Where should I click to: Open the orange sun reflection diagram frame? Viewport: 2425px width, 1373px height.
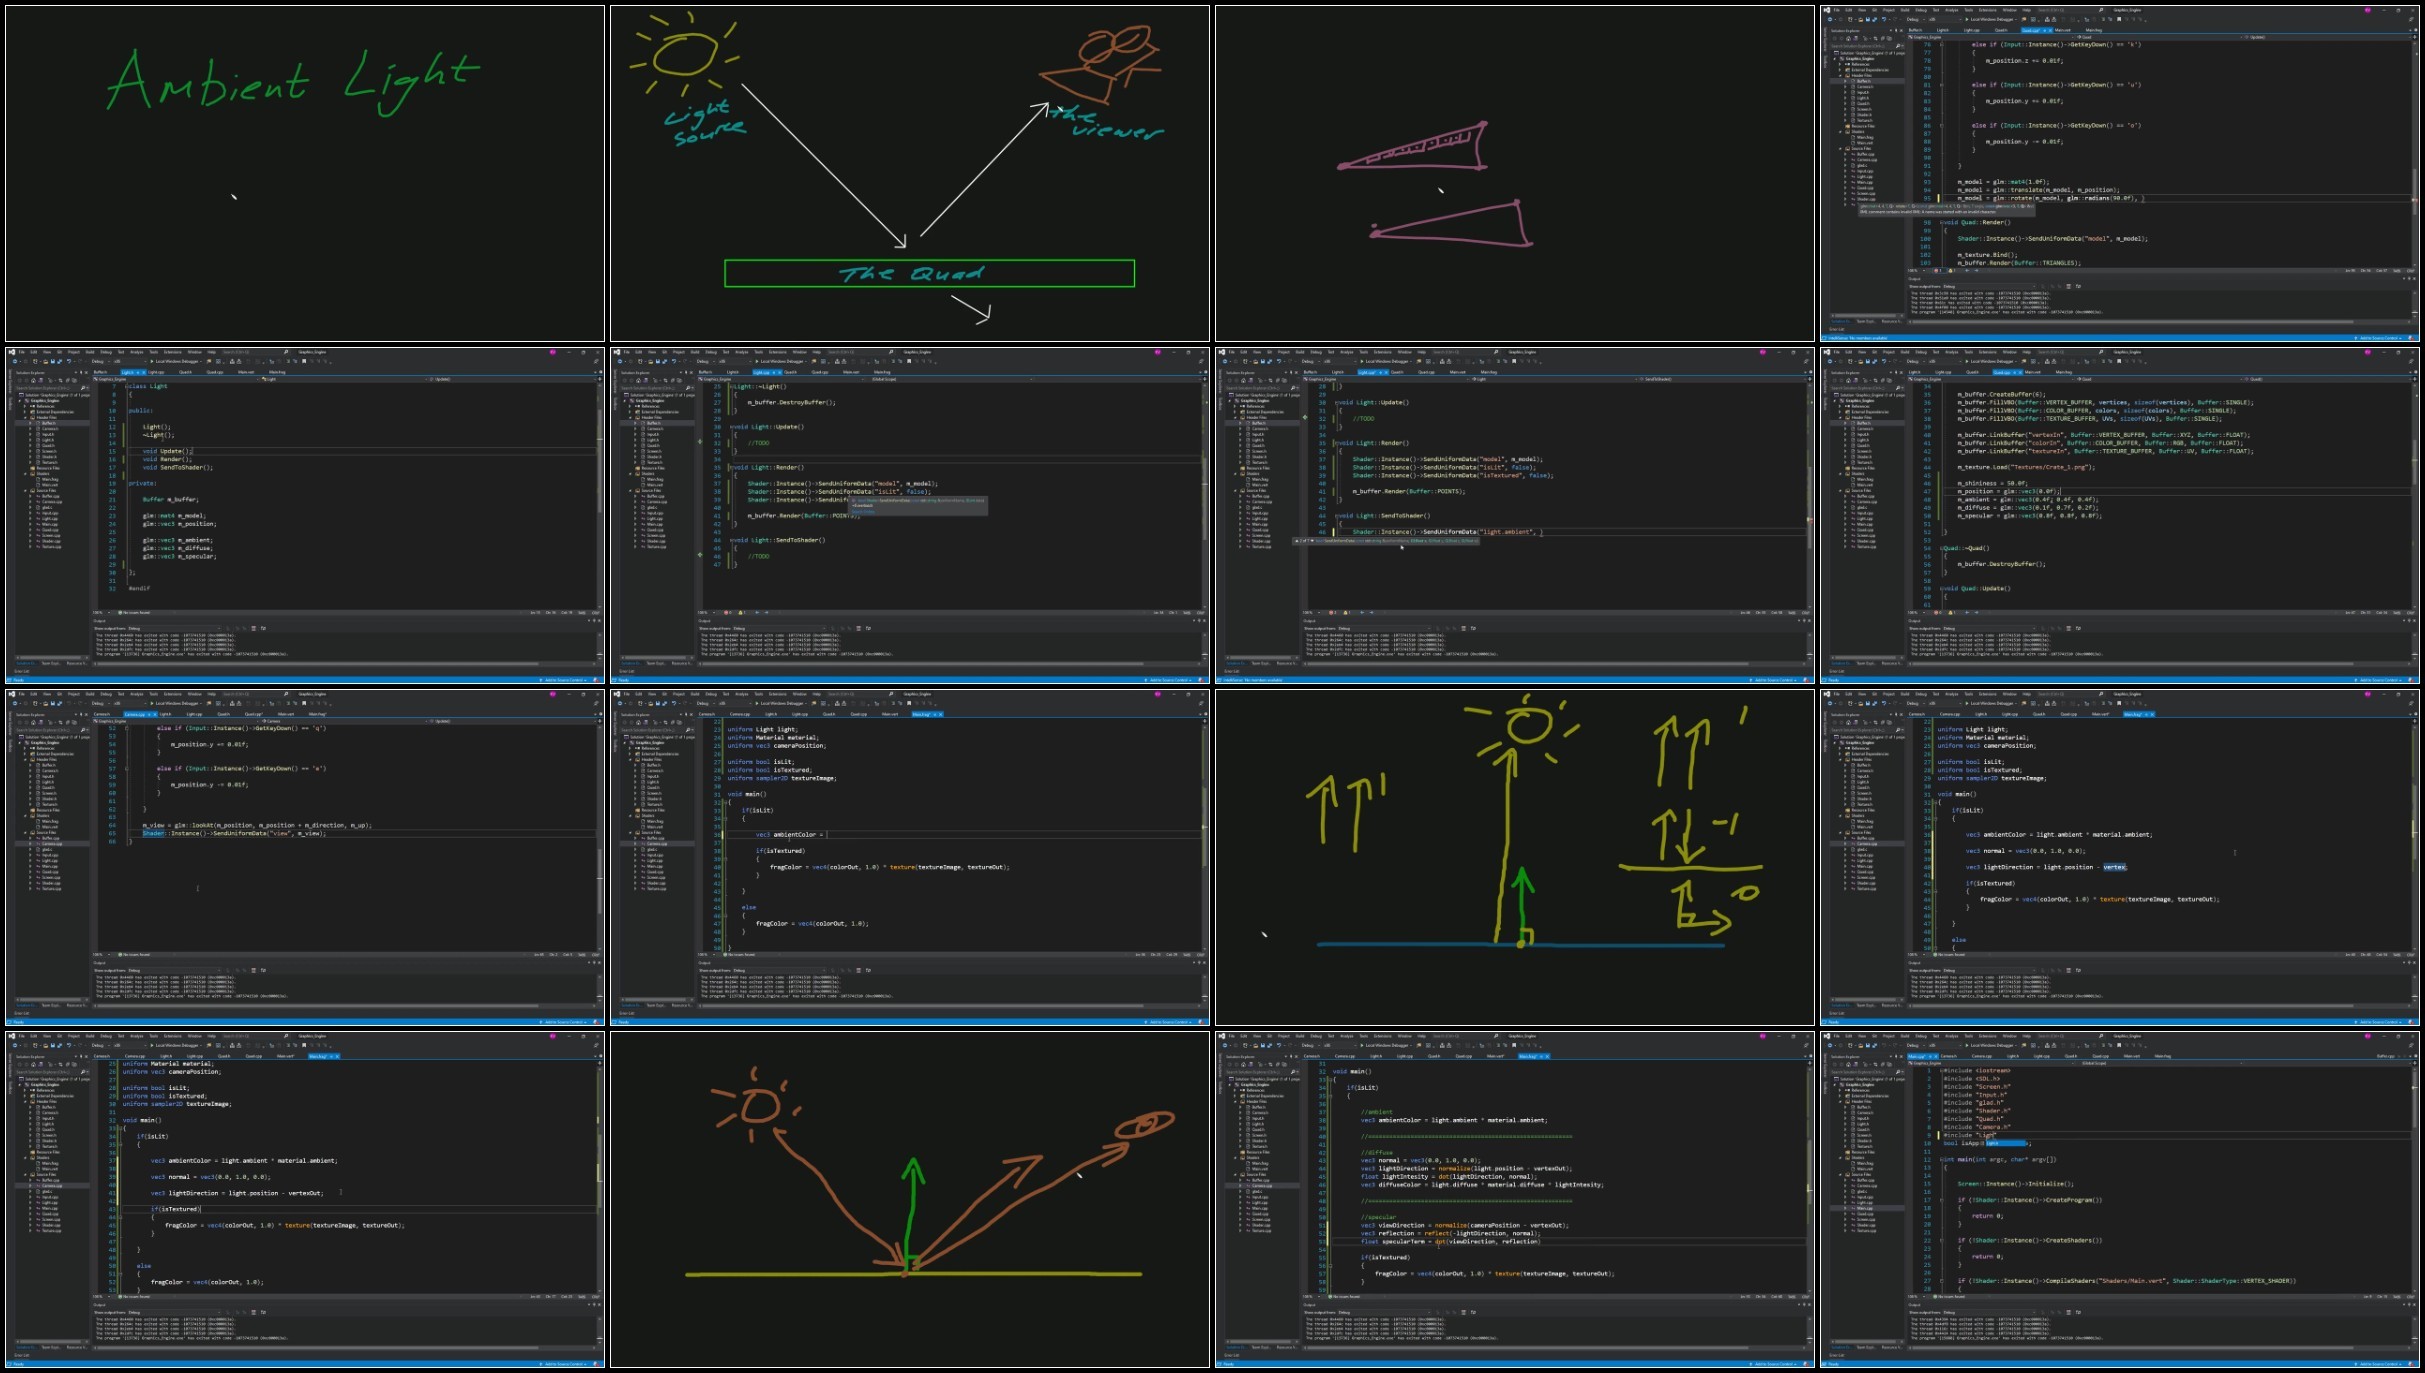pos(910,1200)
